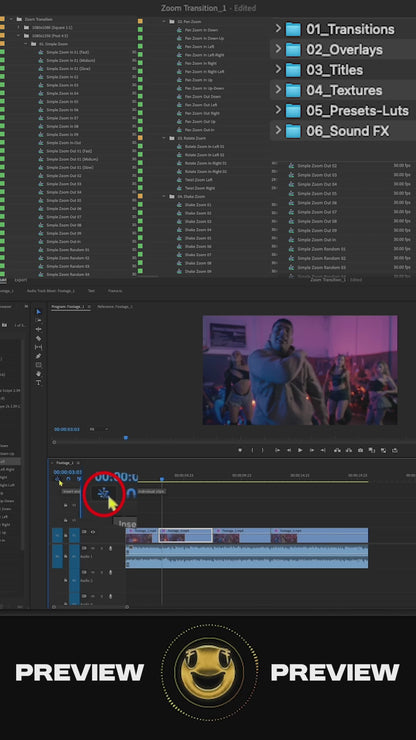
Task: Select the Pen tool
Action: click(x=39, y=356)
